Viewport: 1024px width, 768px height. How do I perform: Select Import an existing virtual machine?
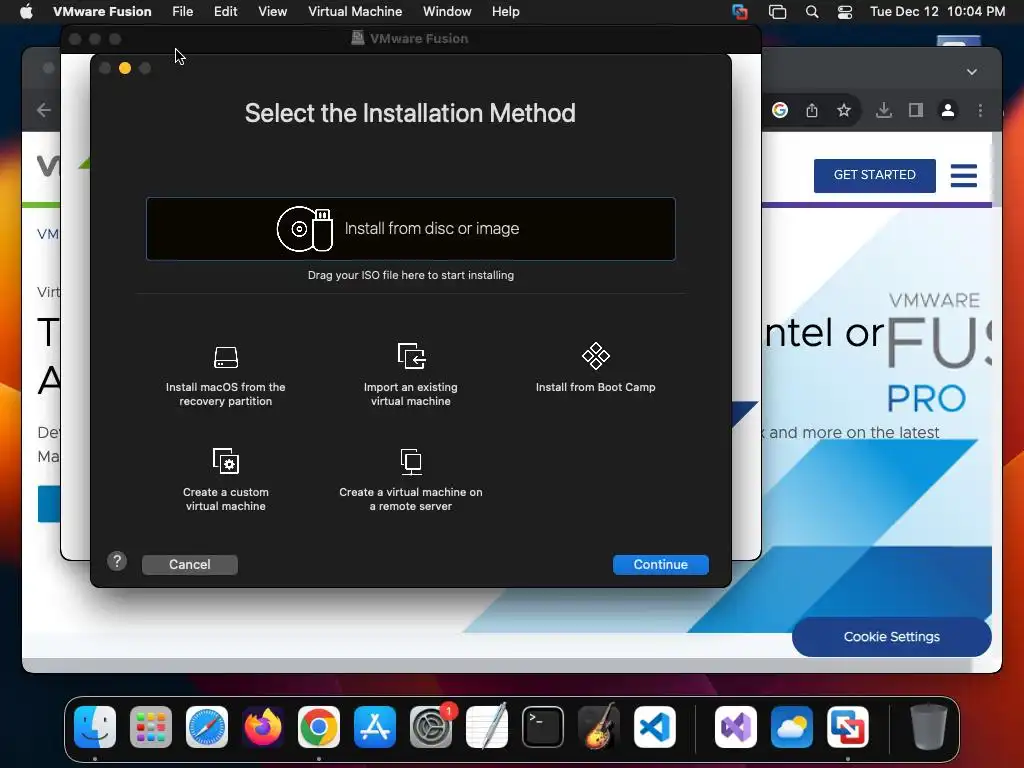point(411,376)
